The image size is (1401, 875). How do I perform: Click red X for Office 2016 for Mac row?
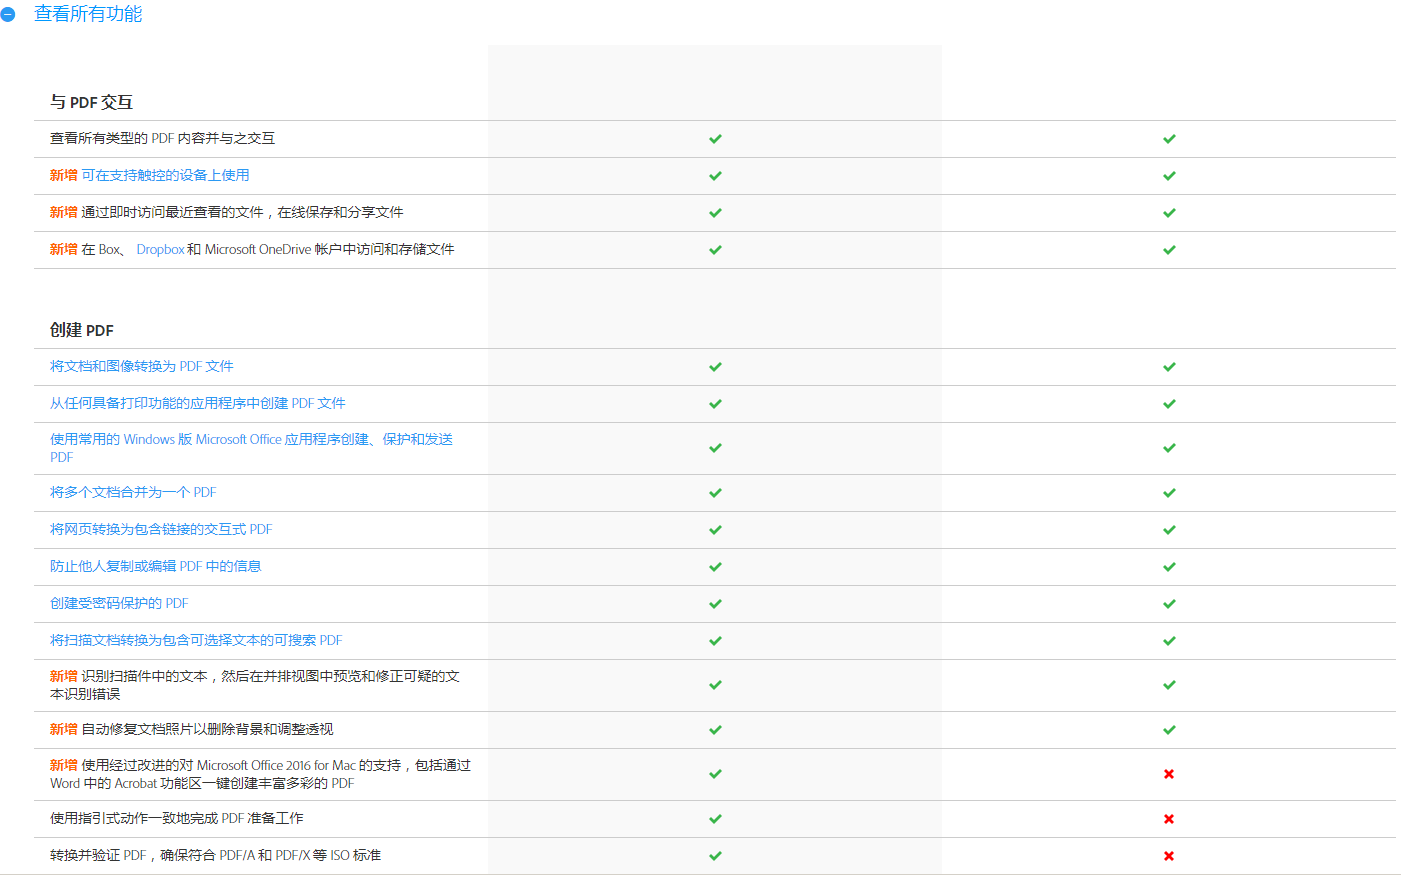1169,774
